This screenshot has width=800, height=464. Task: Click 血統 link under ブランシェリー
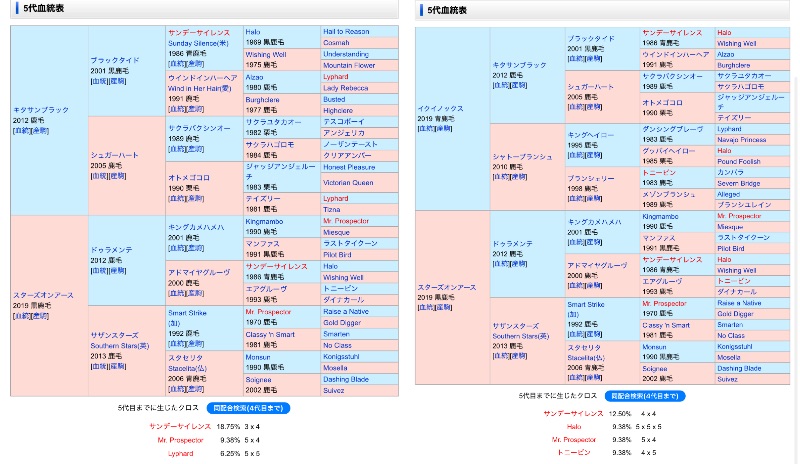coord(577,199)
